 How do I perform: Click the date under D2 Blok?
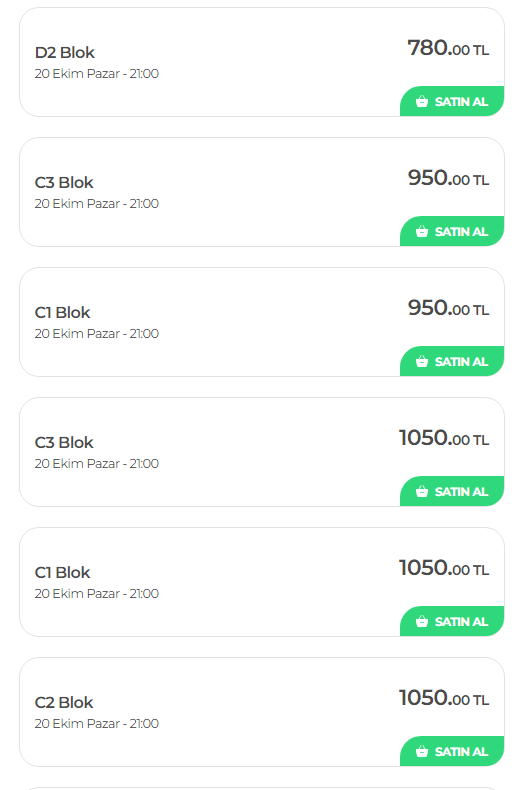97,74
